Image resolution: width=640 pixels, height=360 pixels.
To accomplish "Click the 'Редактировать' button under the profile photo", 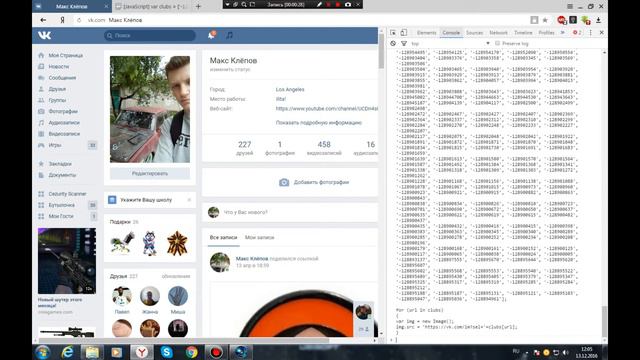I will click(x=150, y=173).
